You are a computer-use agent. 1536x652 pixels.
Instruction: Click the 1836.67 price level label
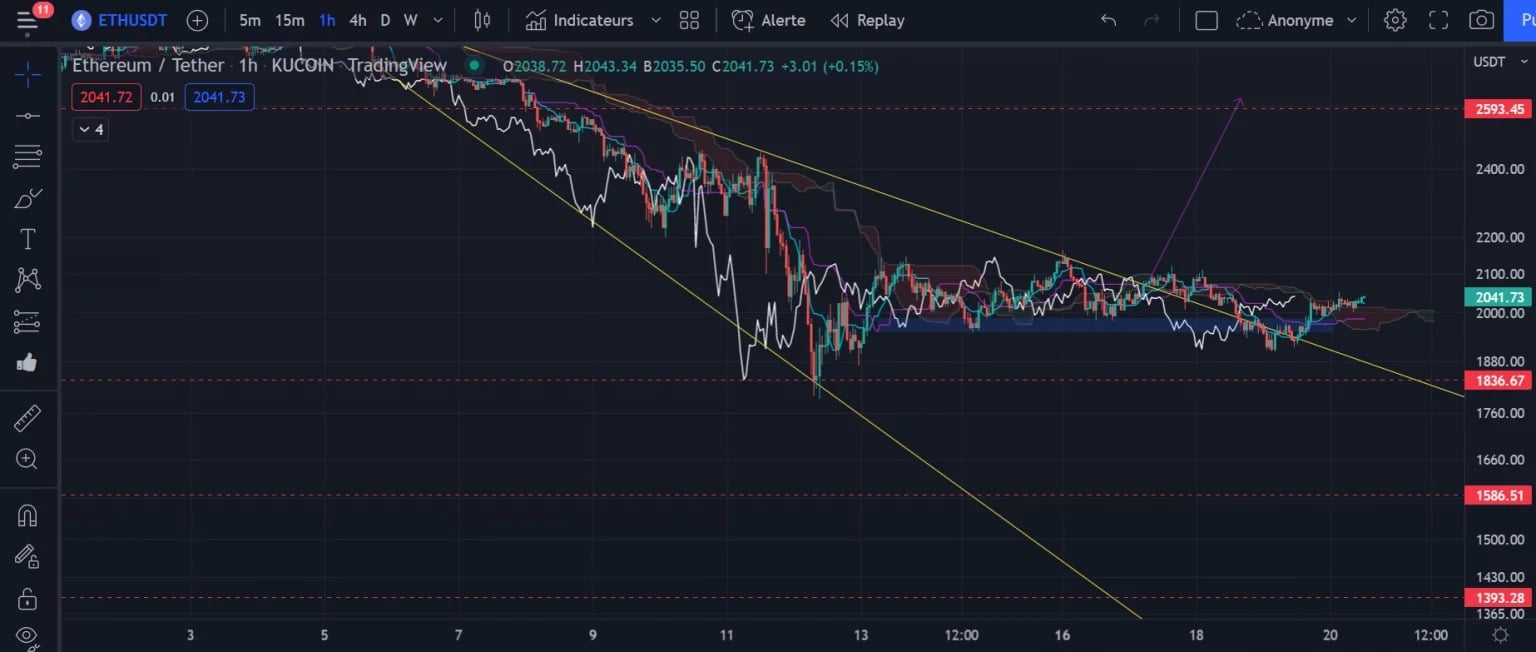pyautogui.click(x=1497, y=380)
